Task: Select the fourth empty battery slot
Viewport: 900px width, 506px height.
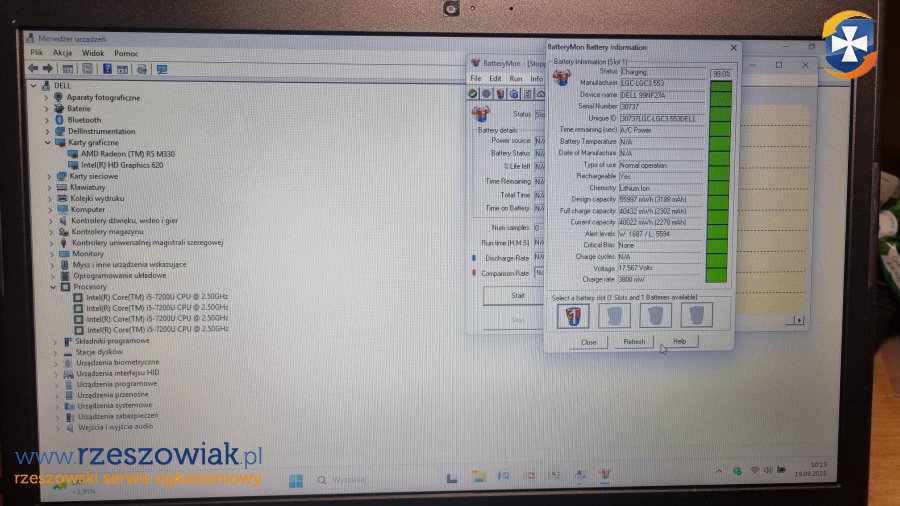Action: coord(696,316)
